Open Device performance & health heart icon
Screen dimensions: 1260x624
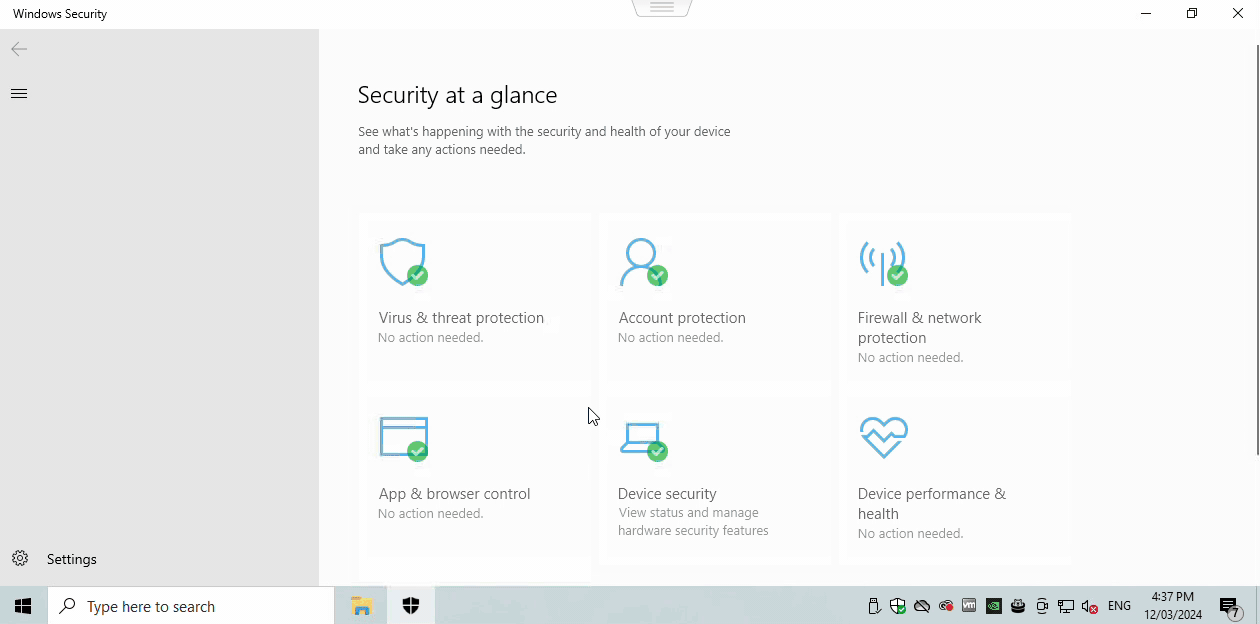tap(883, 437)
